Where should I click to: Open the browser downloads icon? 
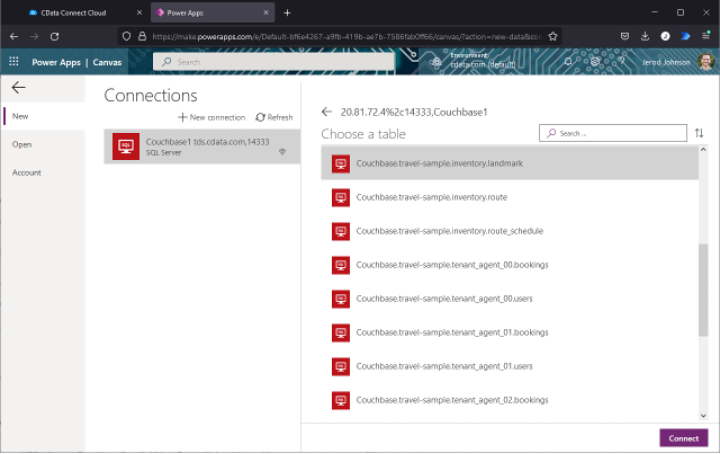click(645, 36)
